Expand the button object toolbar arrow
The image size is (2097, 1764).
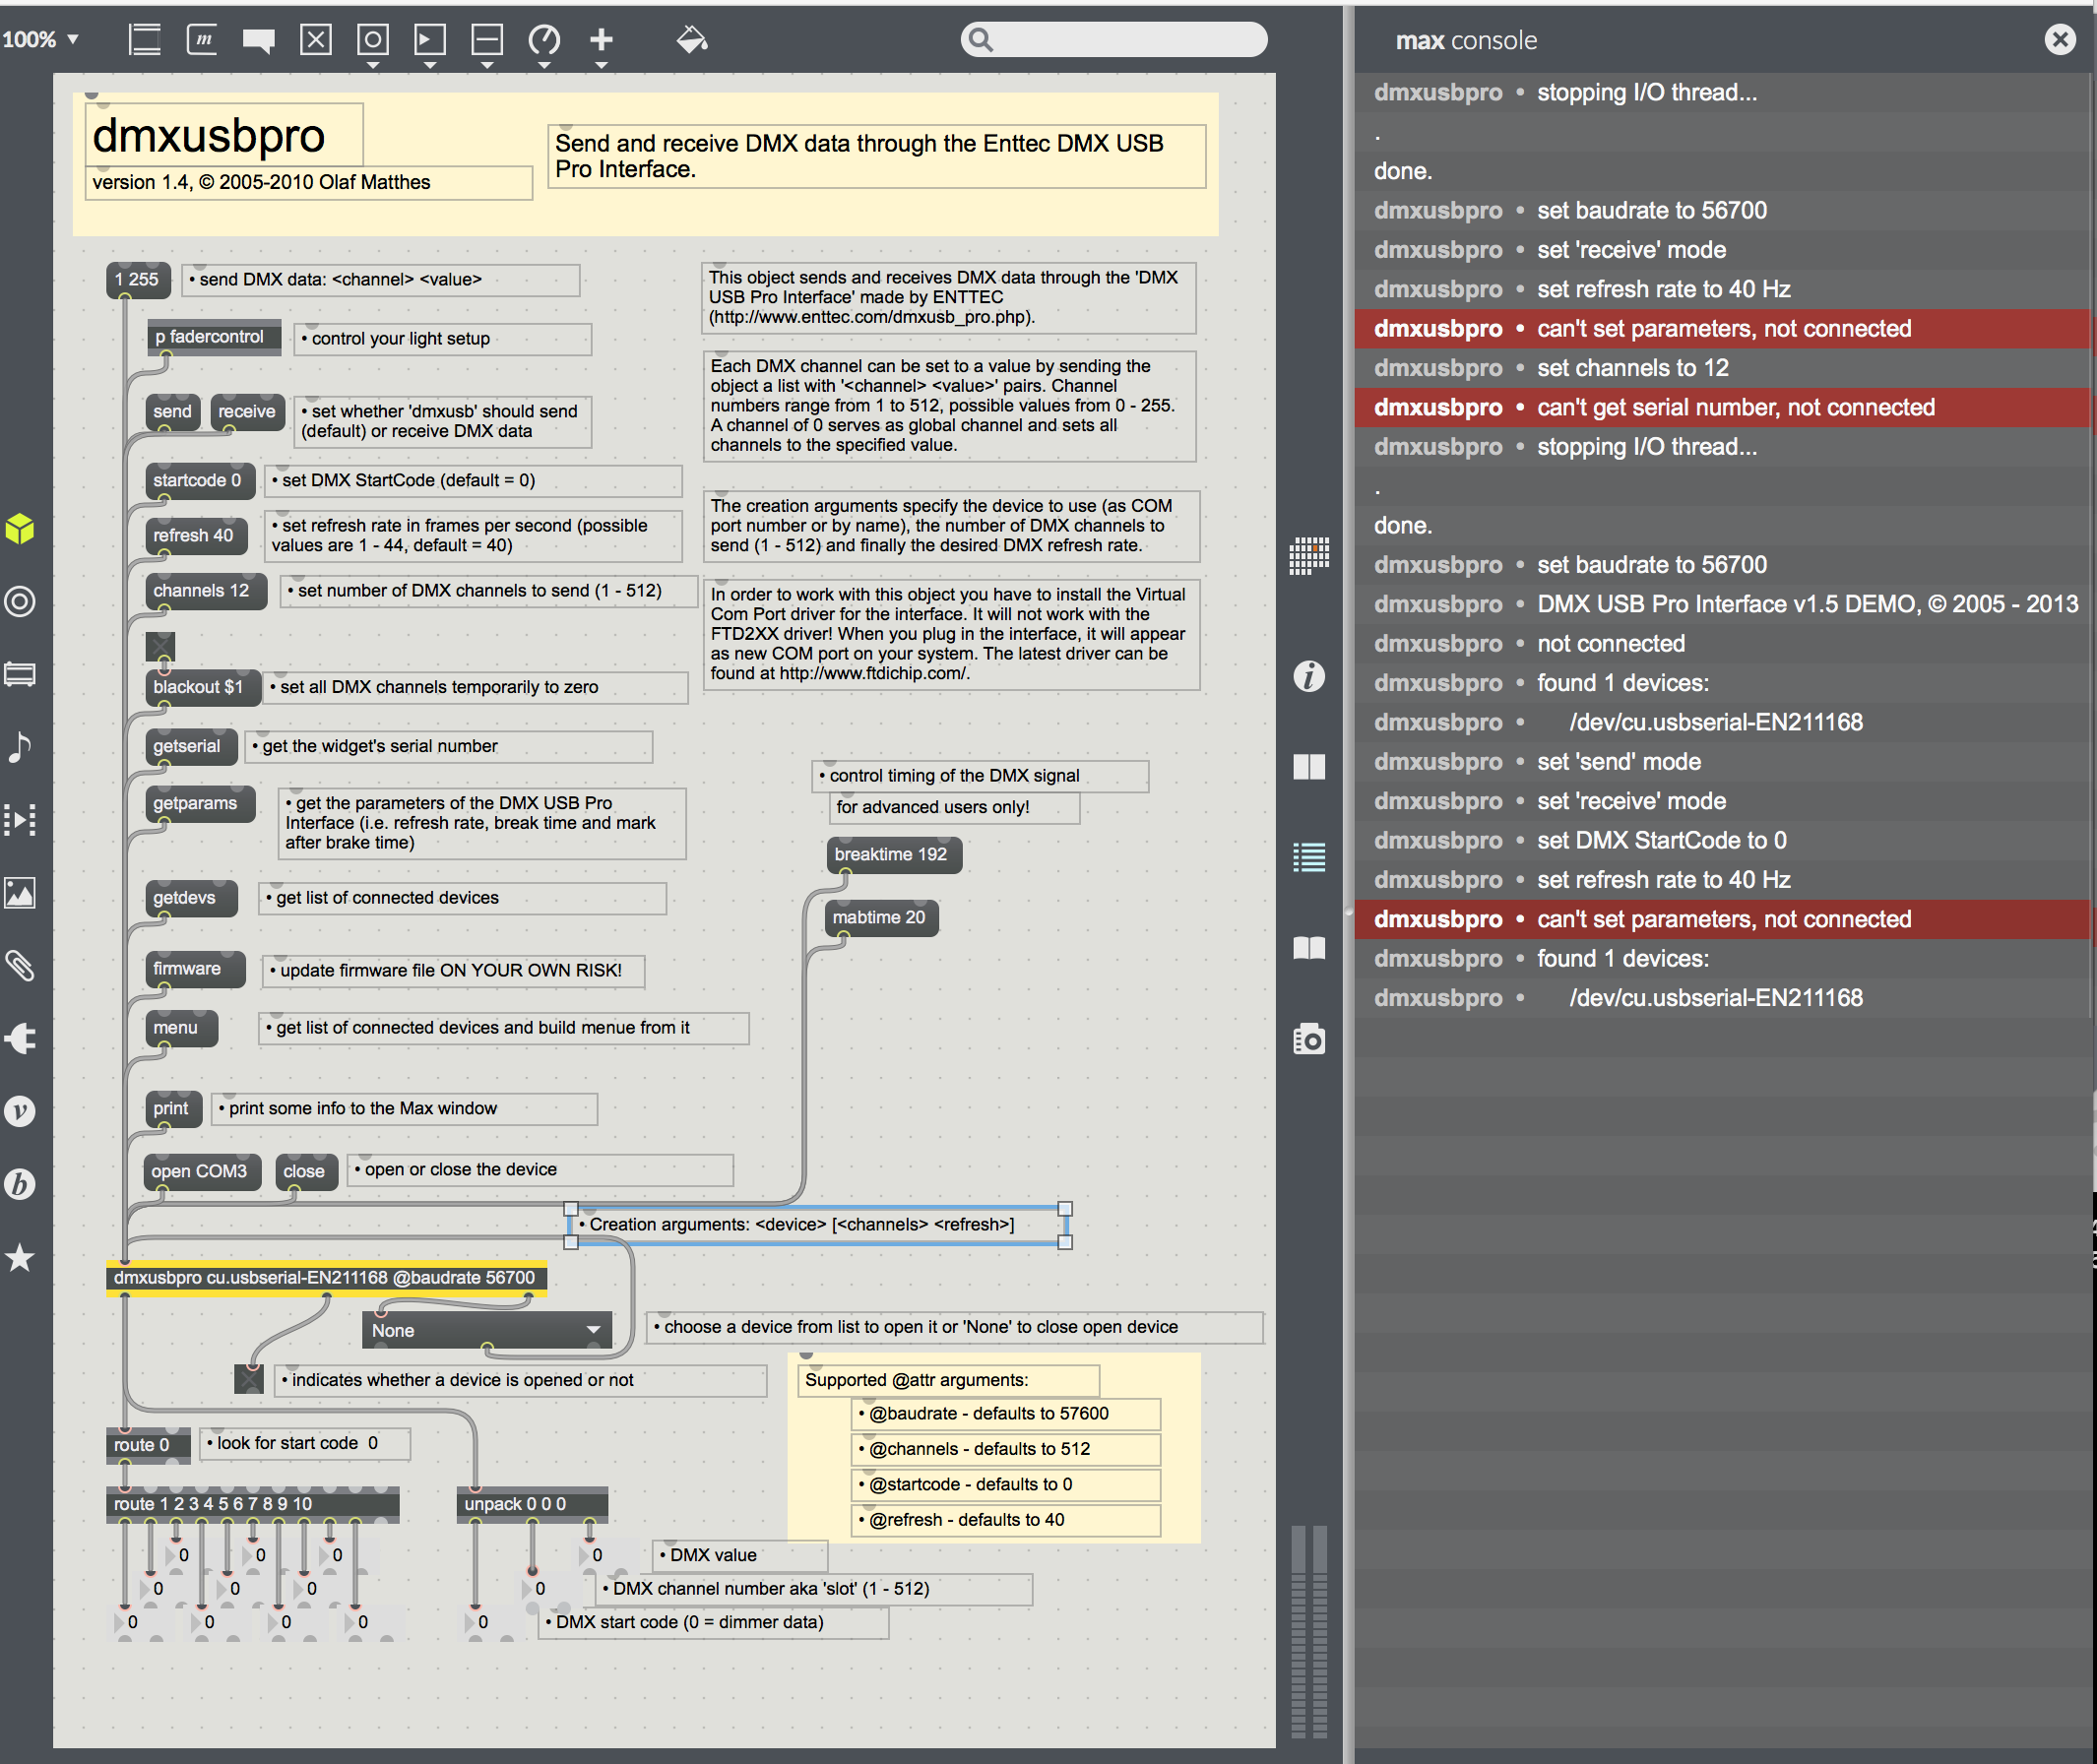pos(373,66)
